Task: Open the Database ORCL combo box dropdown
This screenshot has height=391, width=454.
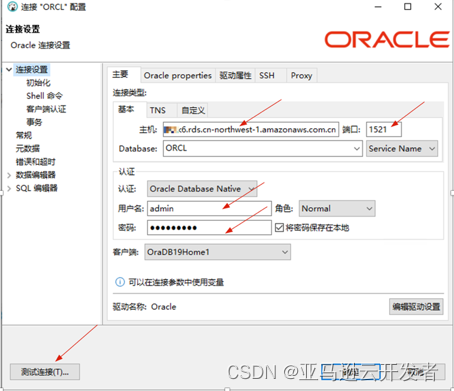Action: point(357,148)
